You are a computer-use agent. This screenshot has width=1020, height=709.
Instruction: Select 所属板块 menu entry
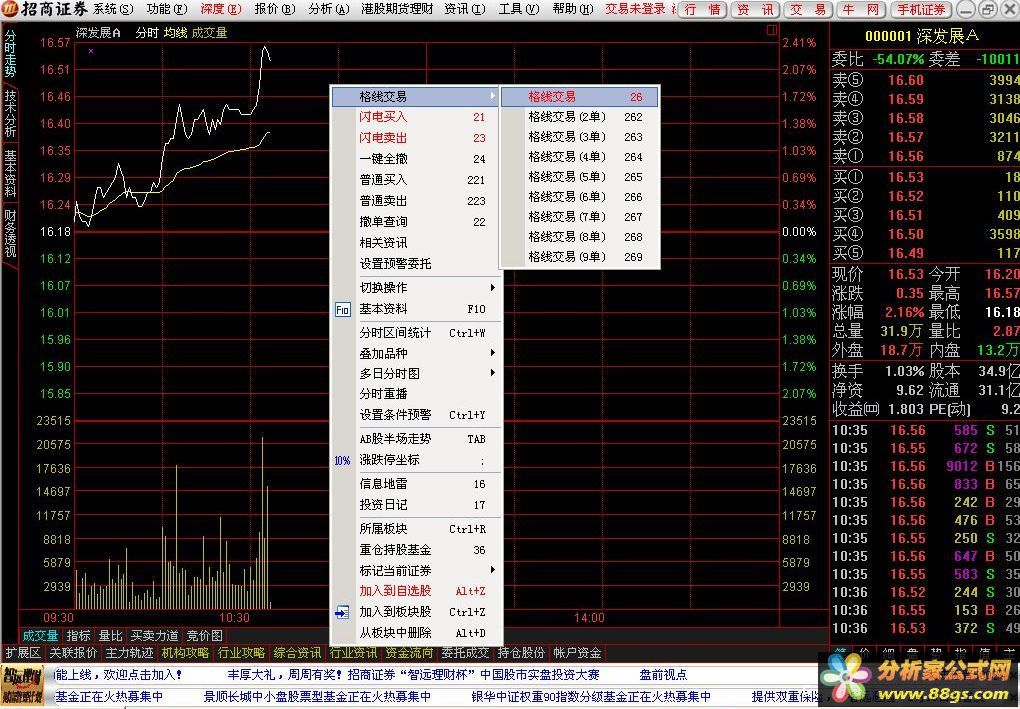(x=417, y=529)
